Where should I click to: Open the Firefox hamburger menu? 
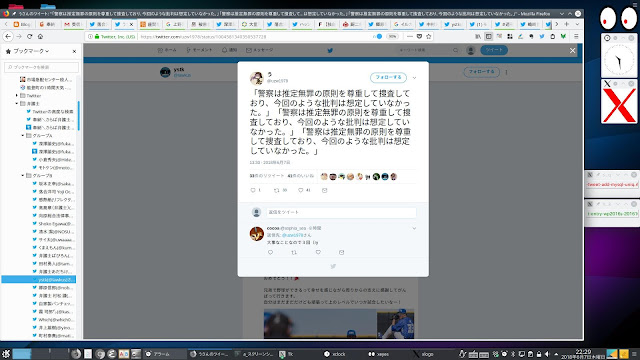[576, 36]
